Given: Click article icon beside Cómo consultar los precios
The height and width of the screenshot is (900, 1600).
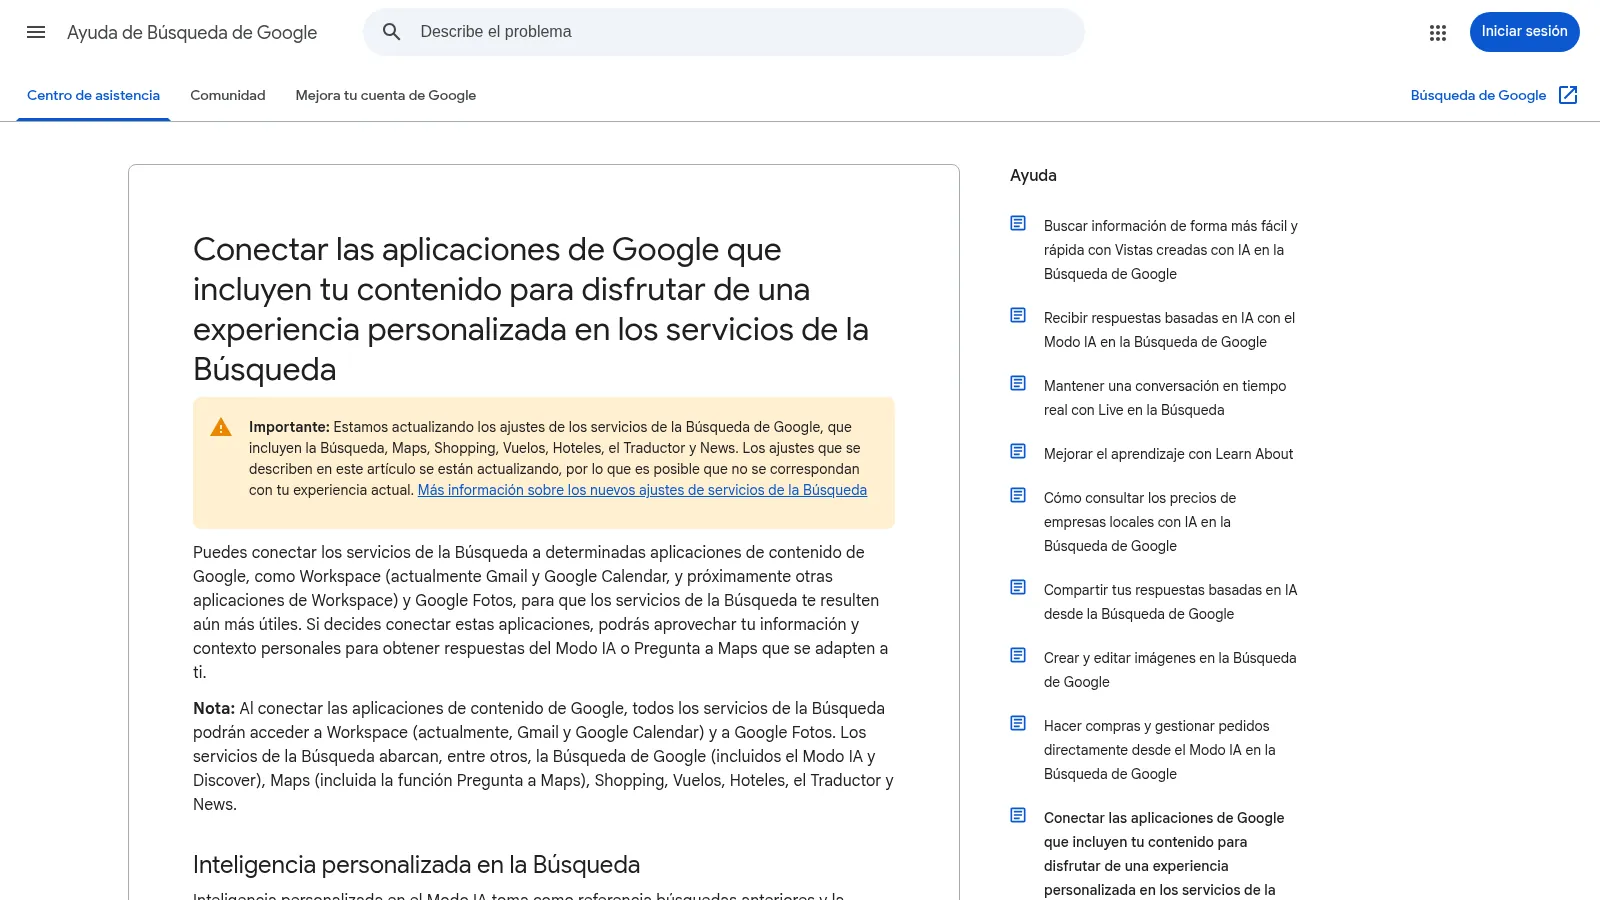Looking at the screenshot, I should [x=1018, y=495].
